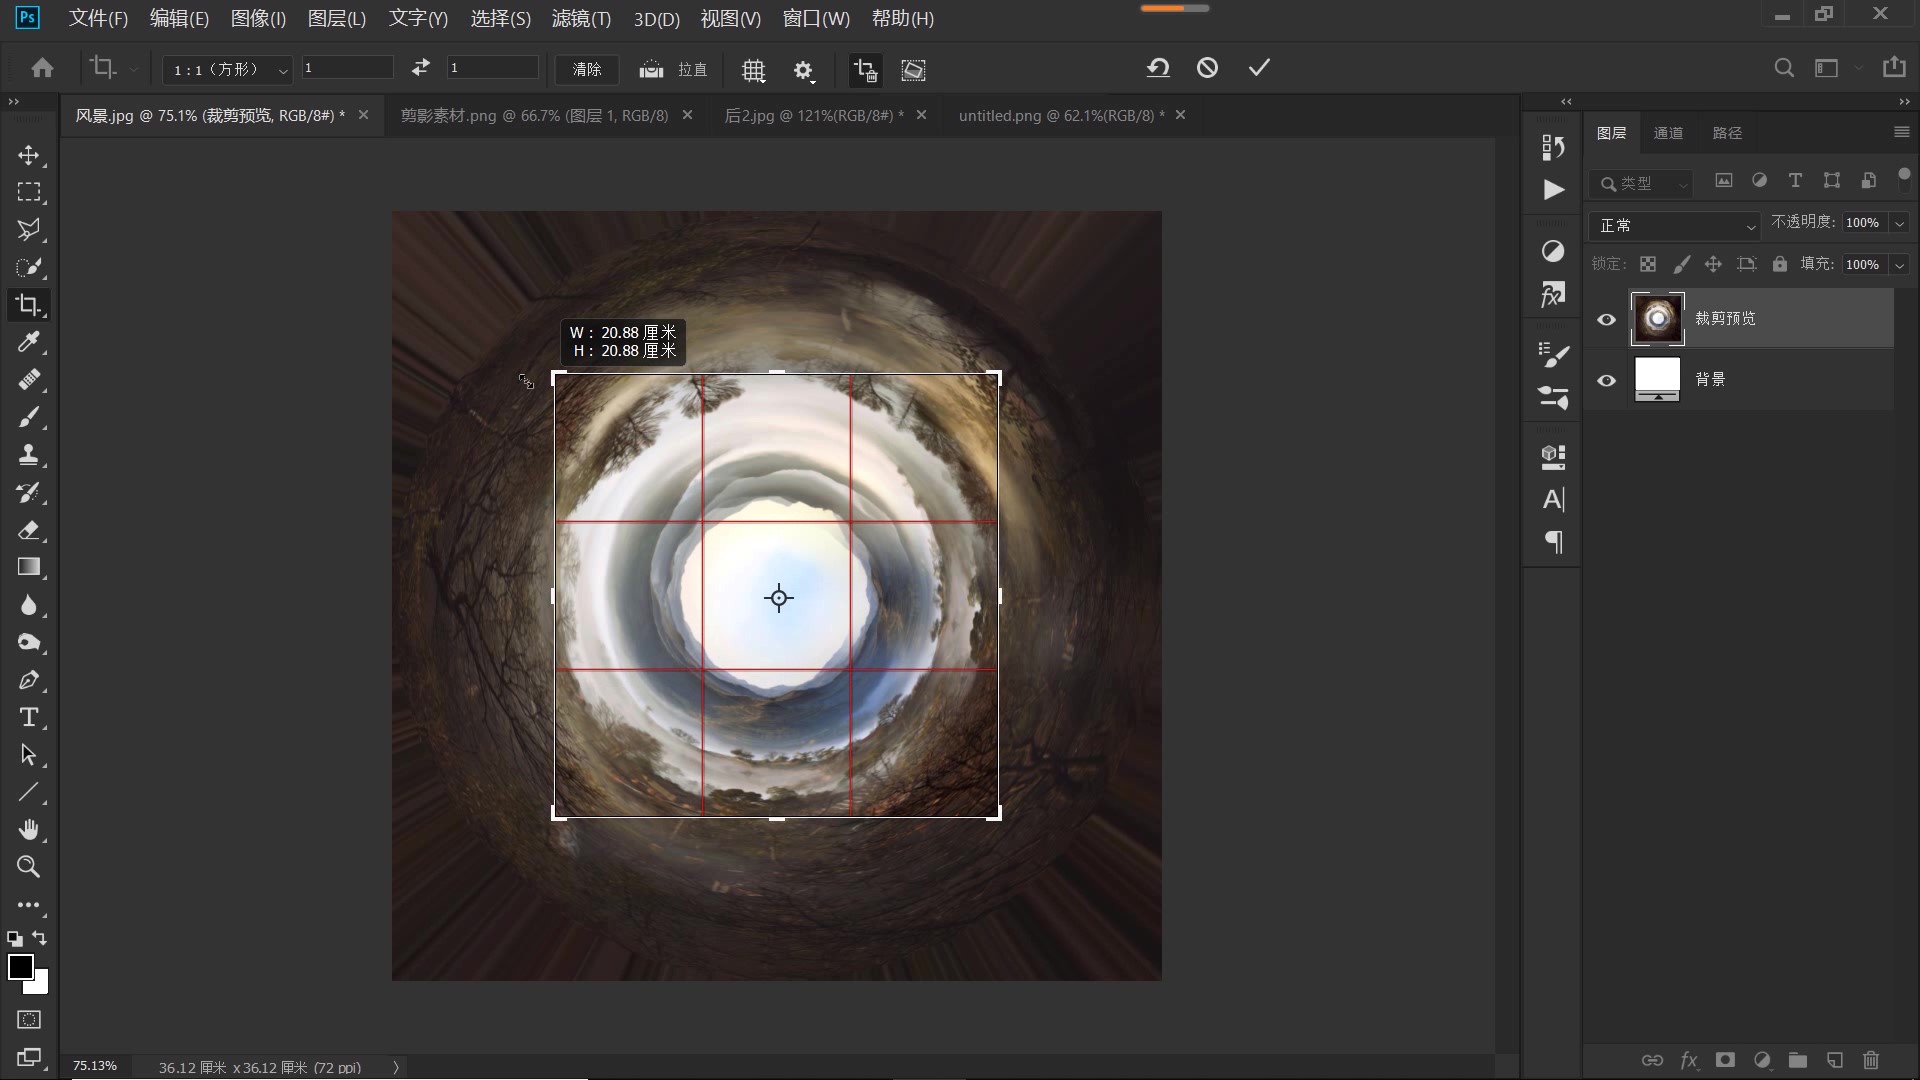Cancel the current crop operation

click(1207, 68)
